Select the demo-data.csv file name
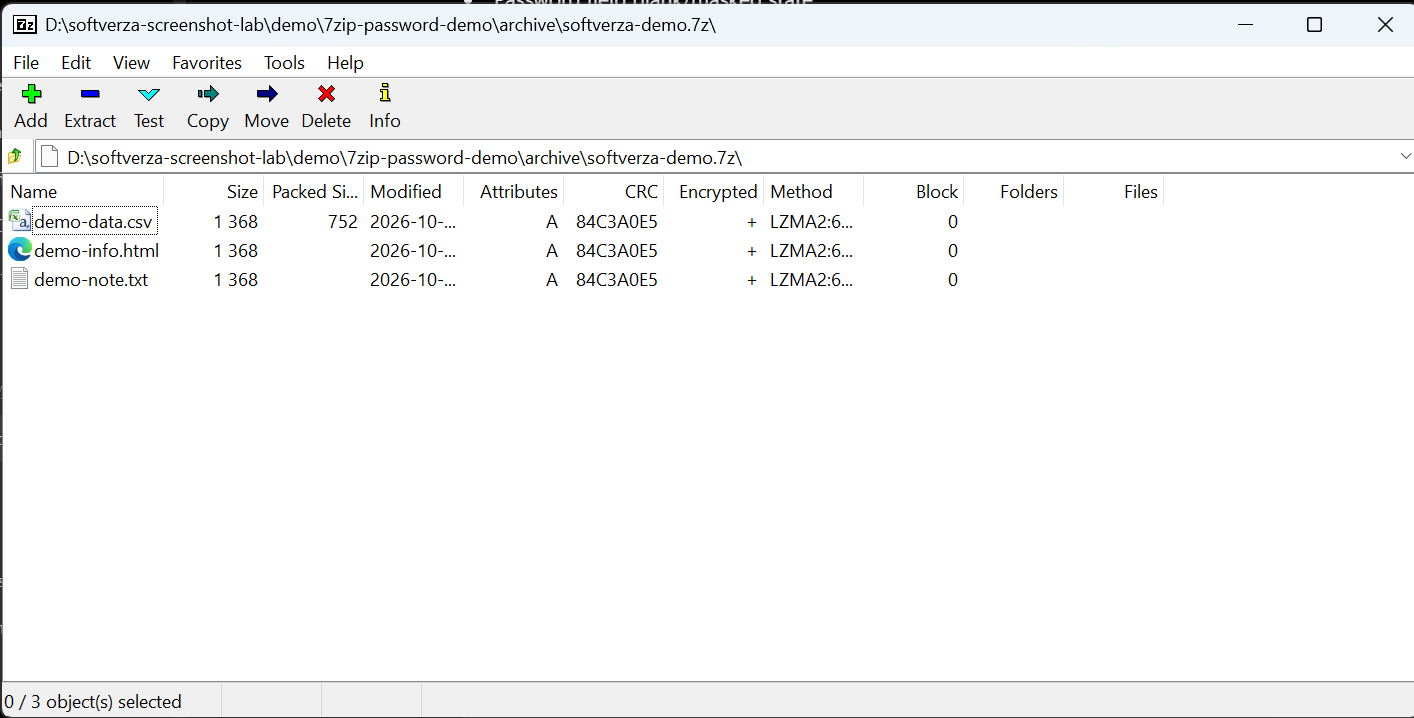This screenshot has height=718, width=1414. coord(94,221)
